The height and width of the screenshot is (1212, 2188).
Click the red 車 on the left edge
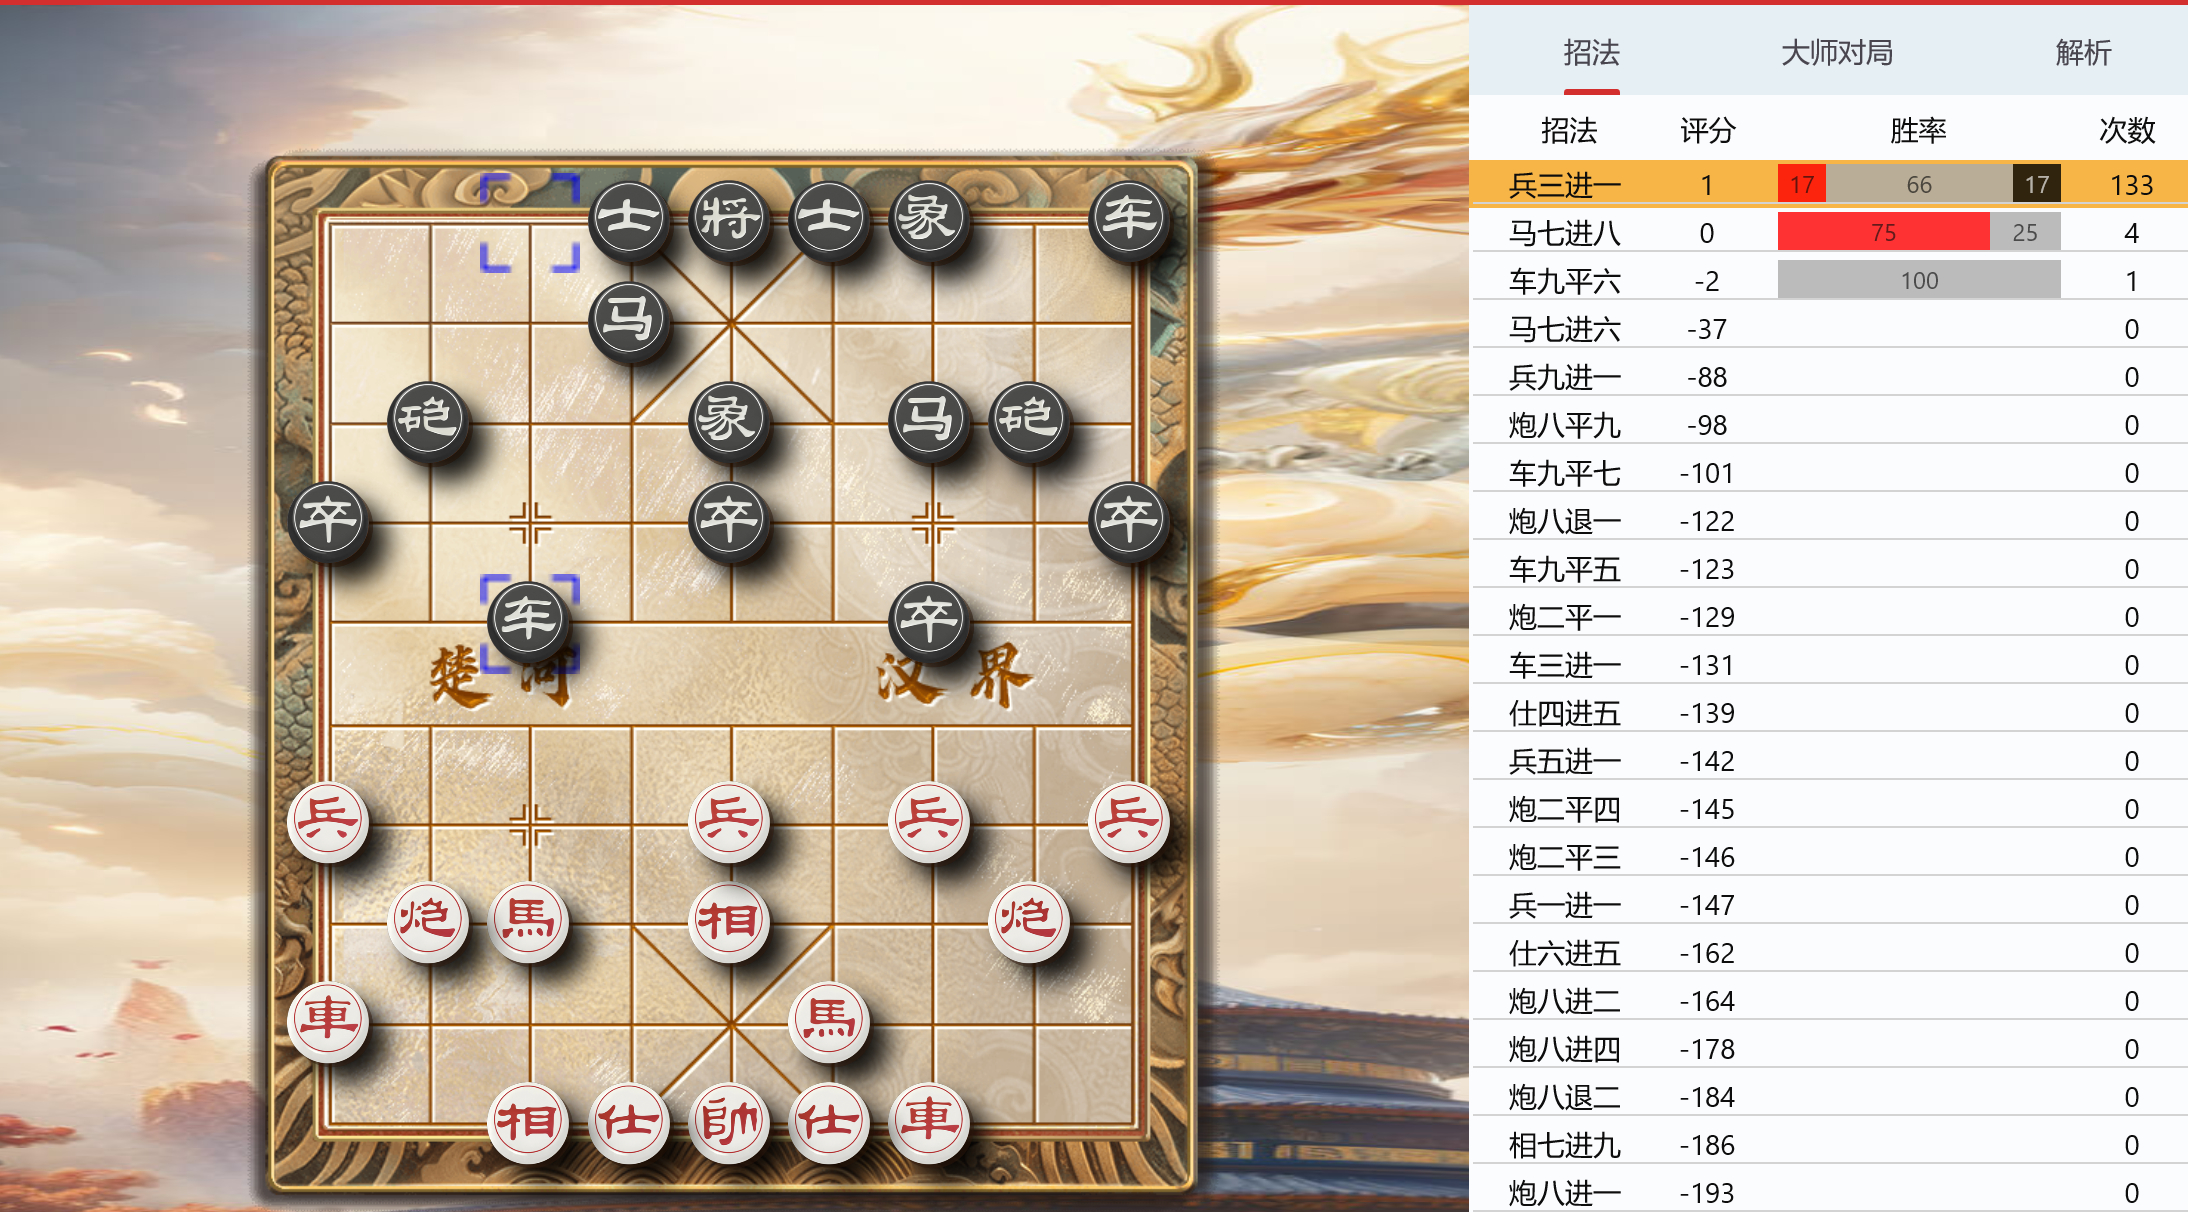(328, 1021)
